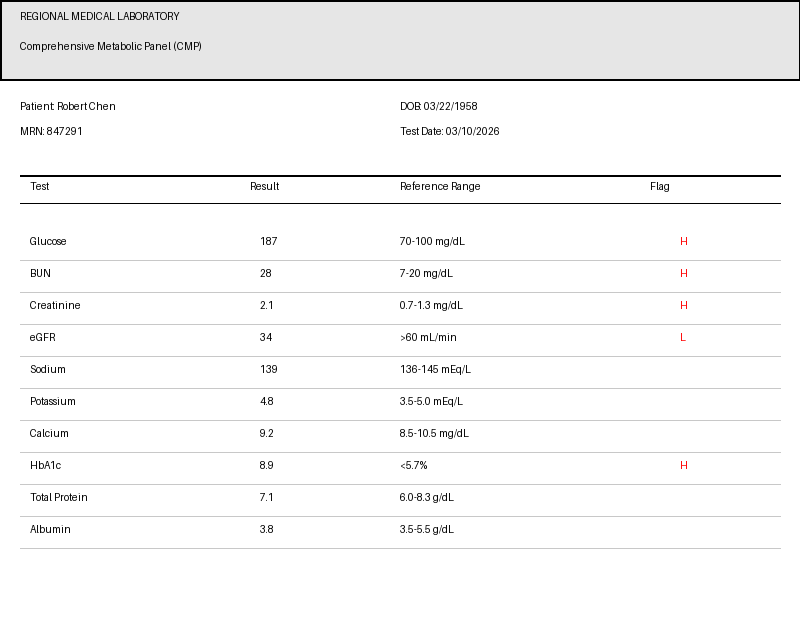Sort by the Result column header
Viewport: 800px width, 630px height.
click(264, 186)
